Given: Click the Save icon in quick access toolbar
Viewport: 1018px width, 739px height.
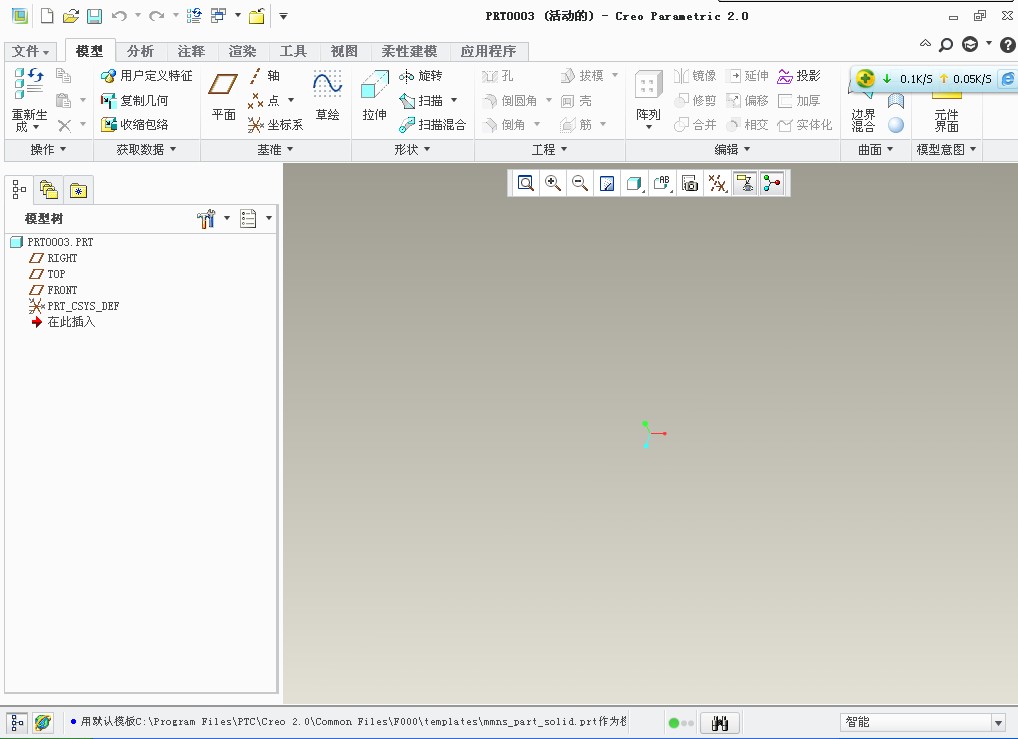Looking at the screenshot, I should 94,16.
